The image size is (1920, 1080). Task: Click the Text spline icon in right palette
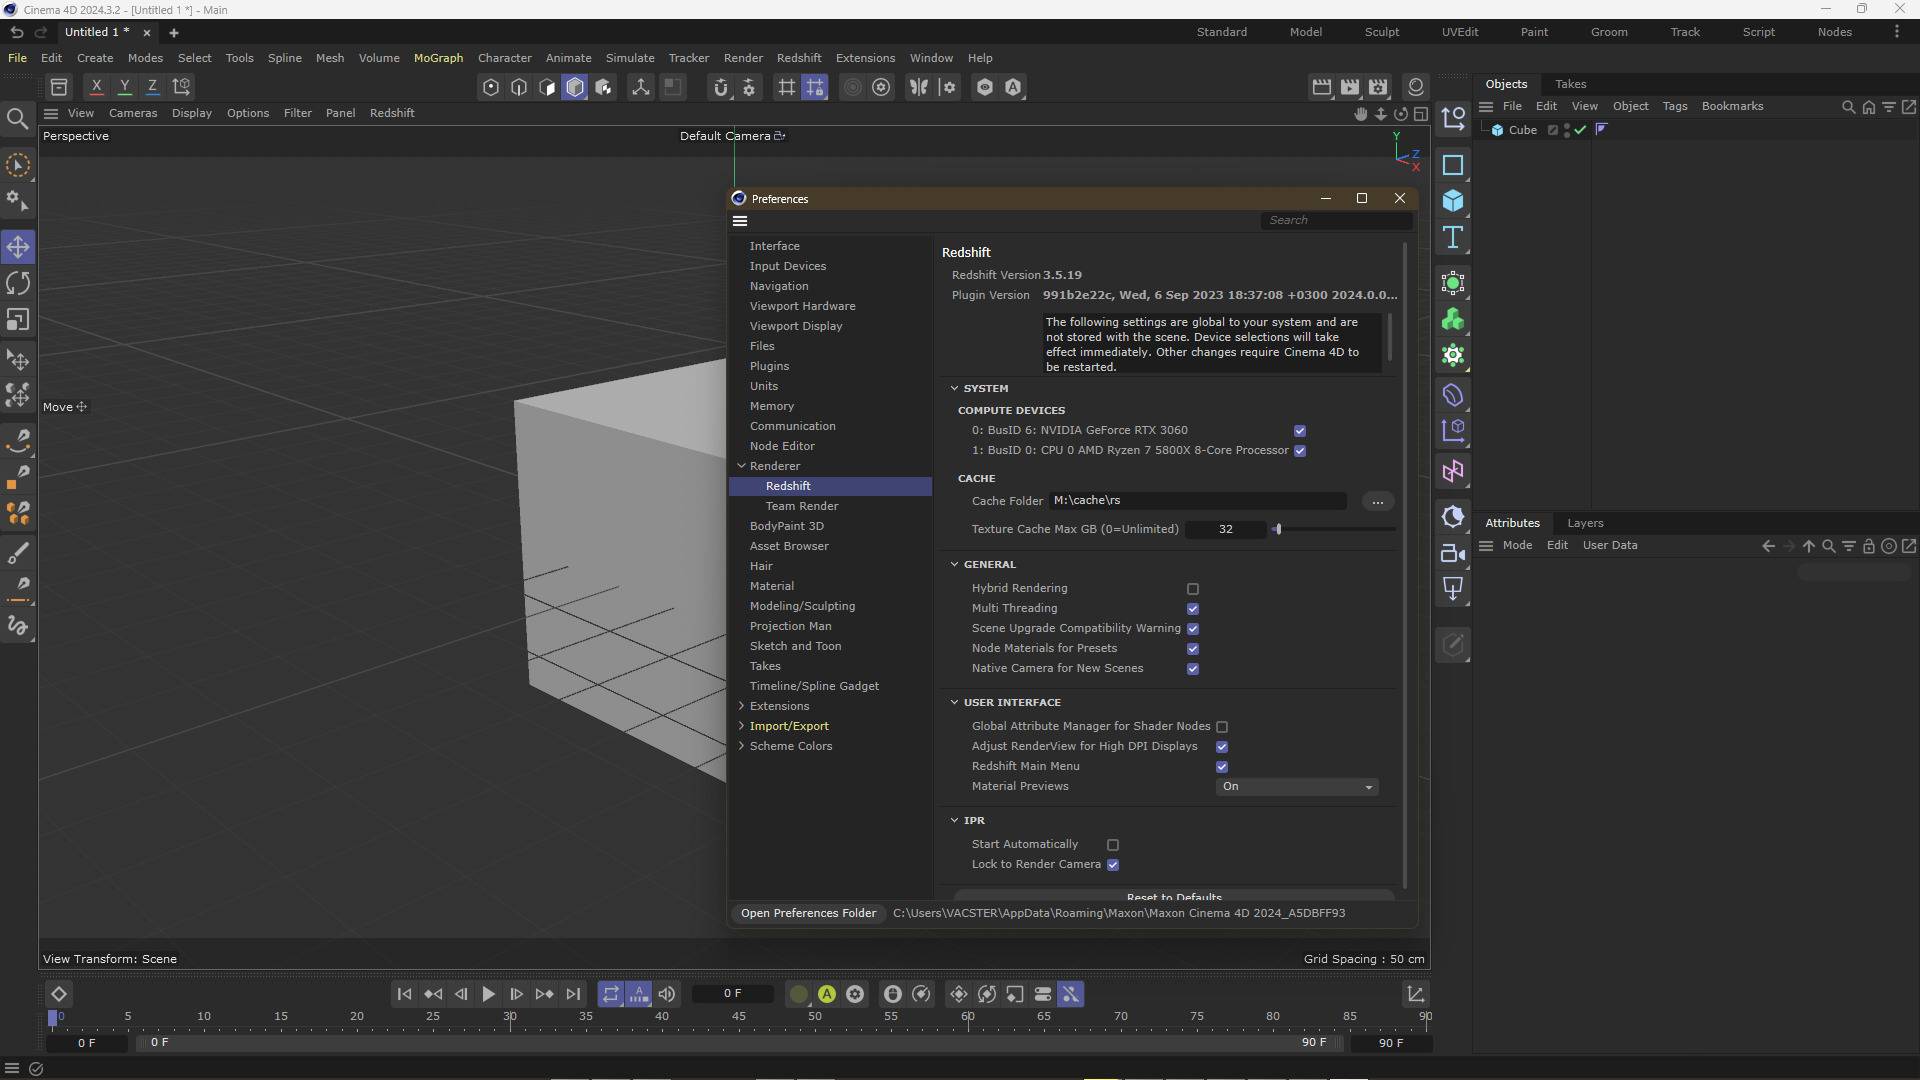[x=1453, y=237]
